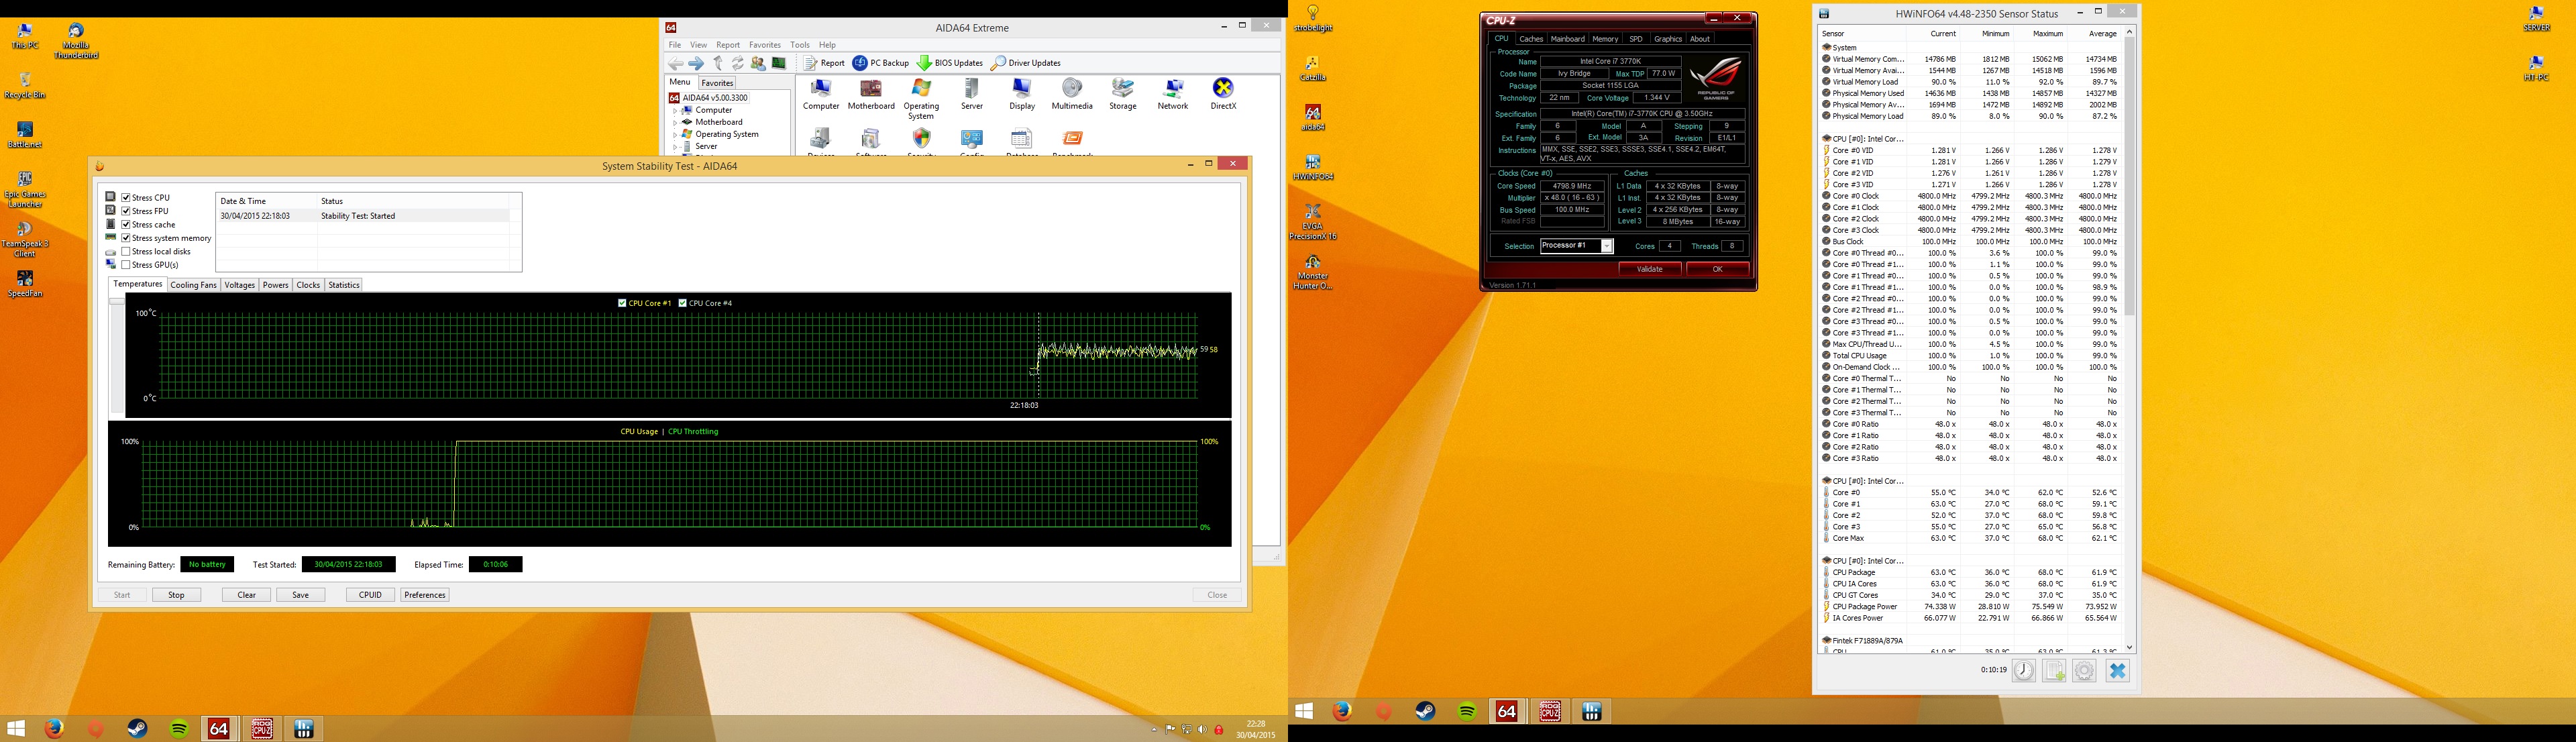Viewport: 2576px width, 742px height.
Task: Open the Server category icon in AIDA64
Action: pos(972,94)
